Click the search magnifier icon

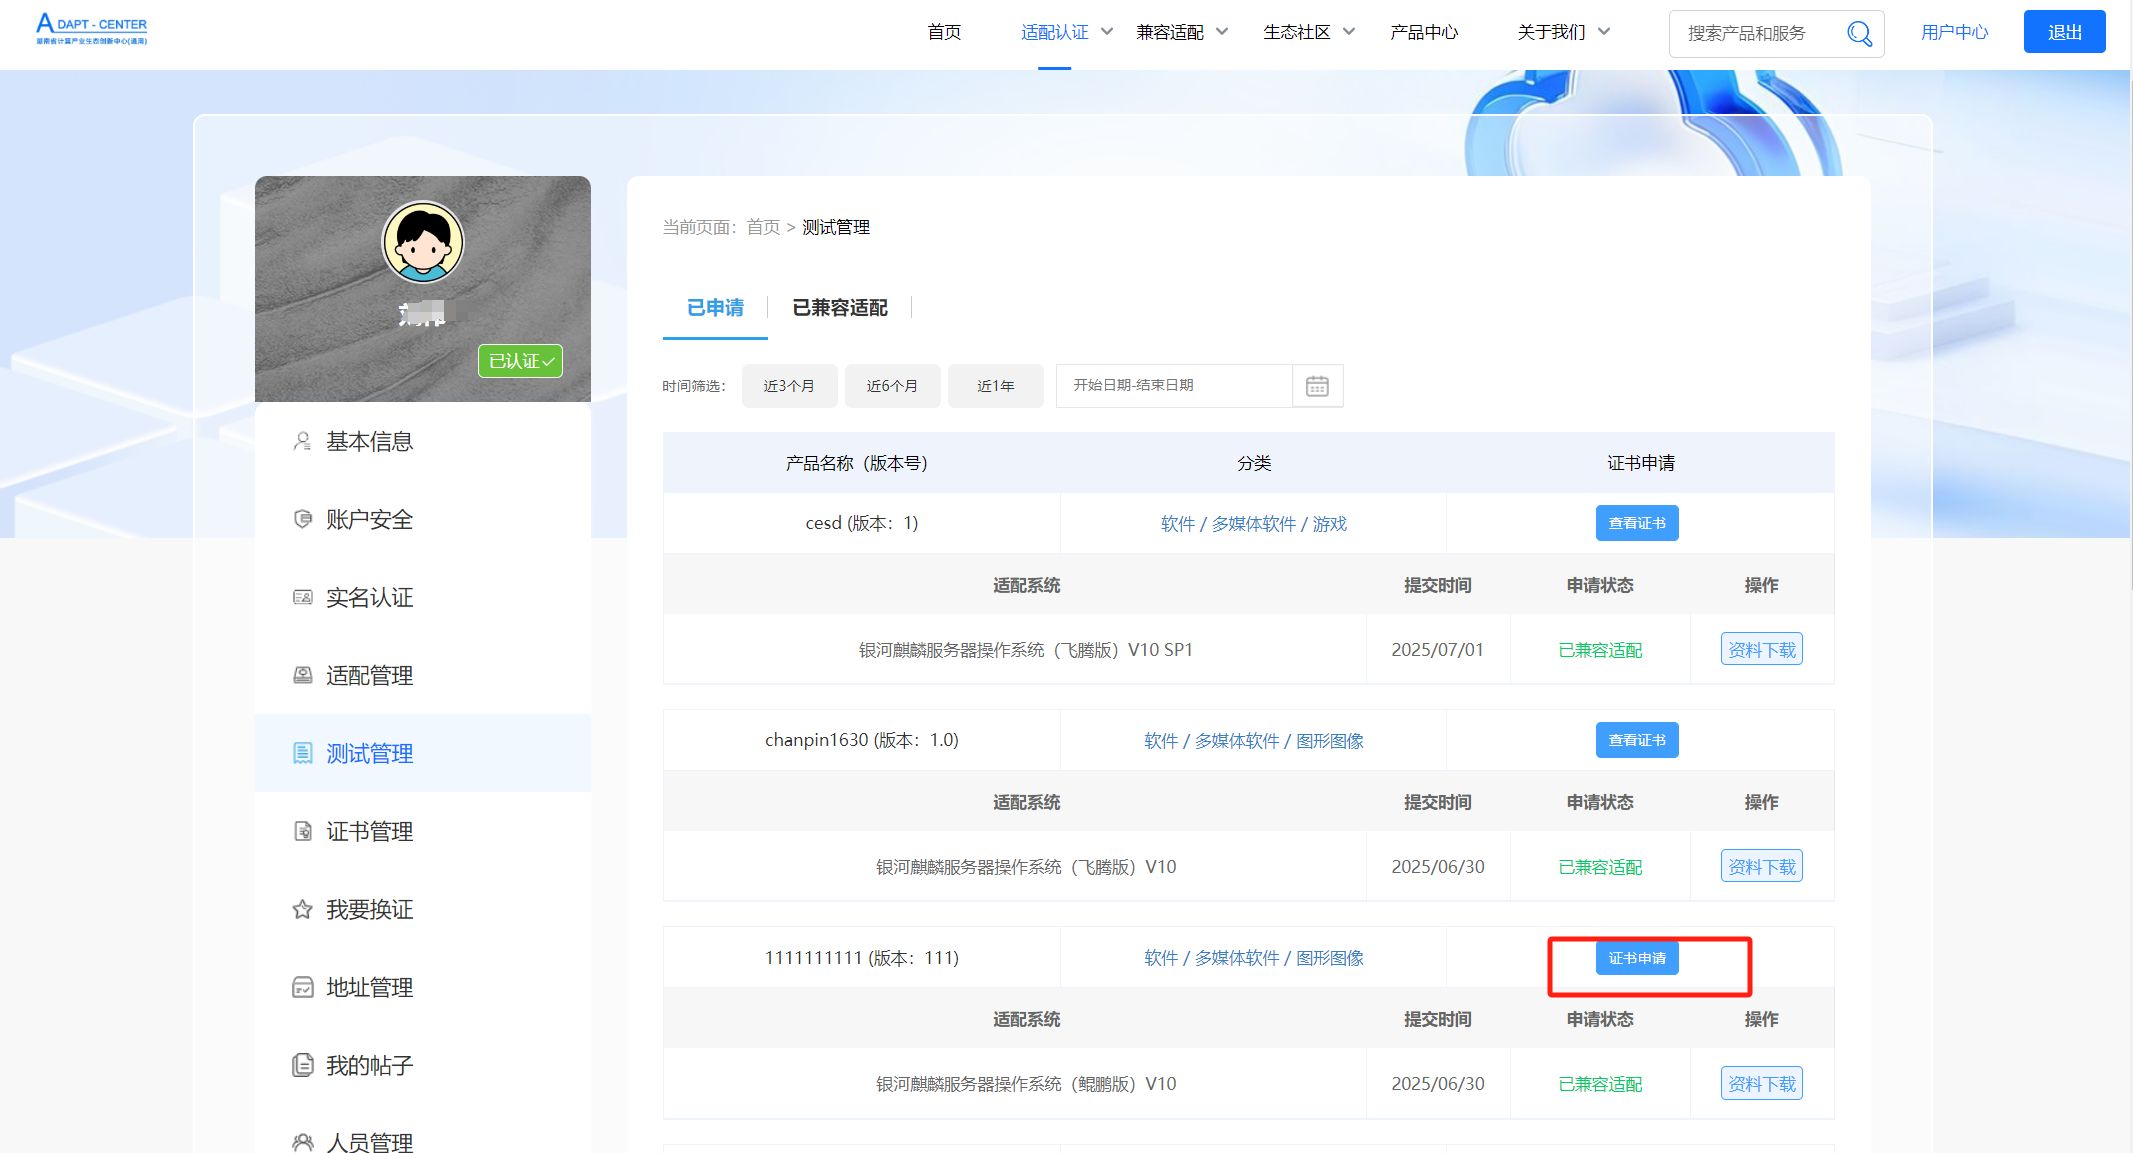[x=1859, y=34]
